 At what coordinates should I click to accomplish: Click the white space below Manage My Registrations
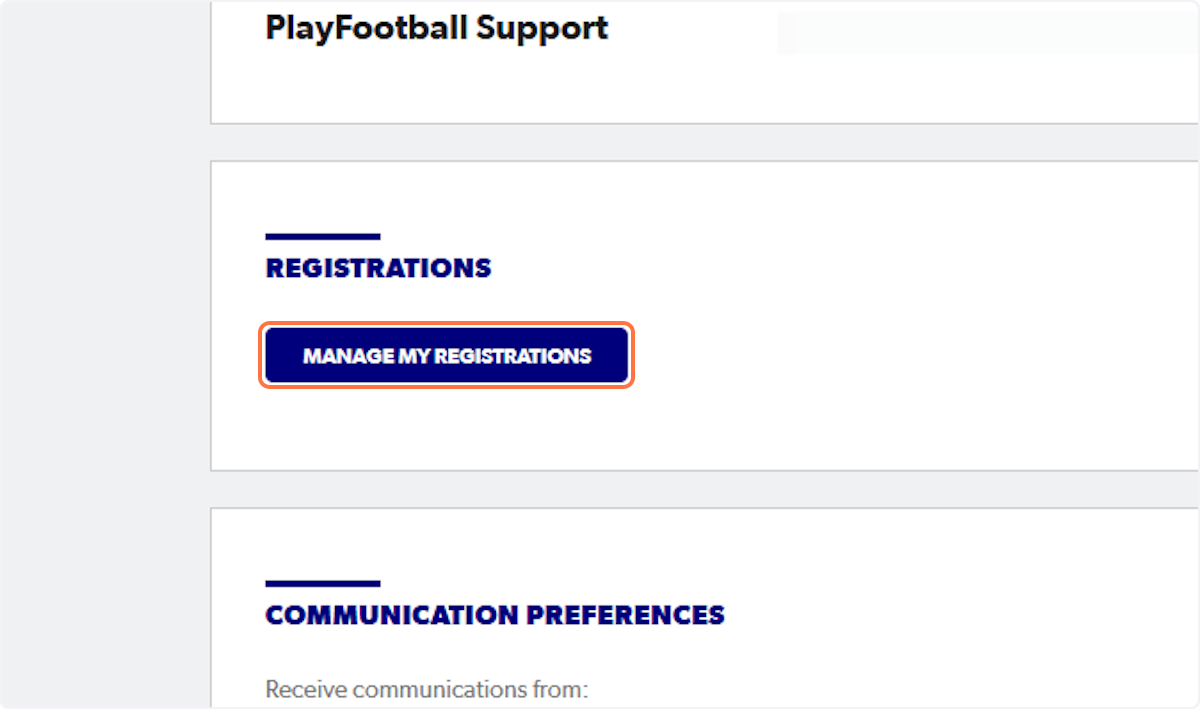tap(446, 430)
